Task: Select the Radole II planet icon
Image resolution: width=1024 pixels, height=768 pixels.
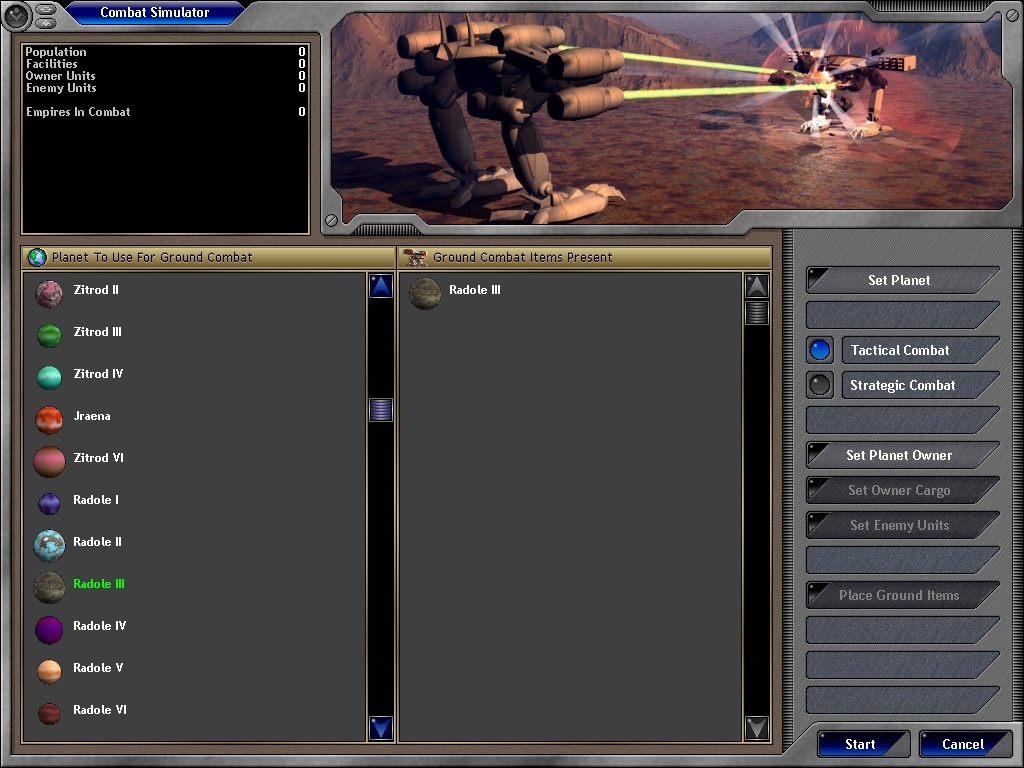Action: (x=49, y=545)
